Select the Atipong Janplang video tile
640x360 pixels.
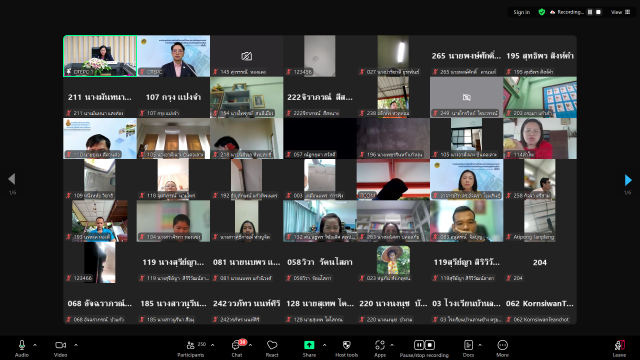(x=540, y=221)
